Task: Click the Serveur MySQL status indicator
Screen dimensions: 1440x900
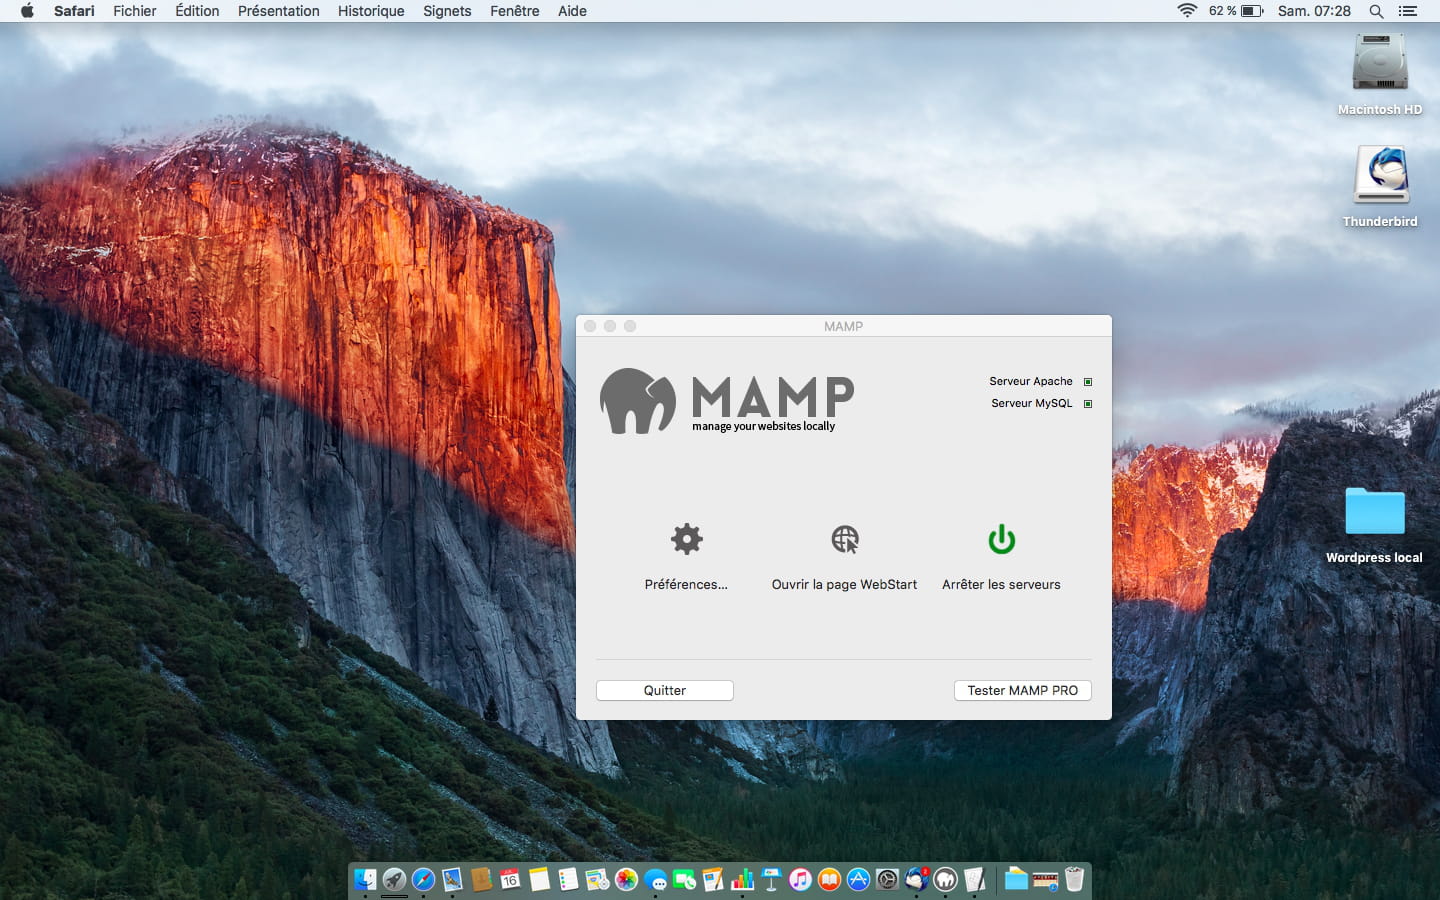Action: (x=1088, y=404)
